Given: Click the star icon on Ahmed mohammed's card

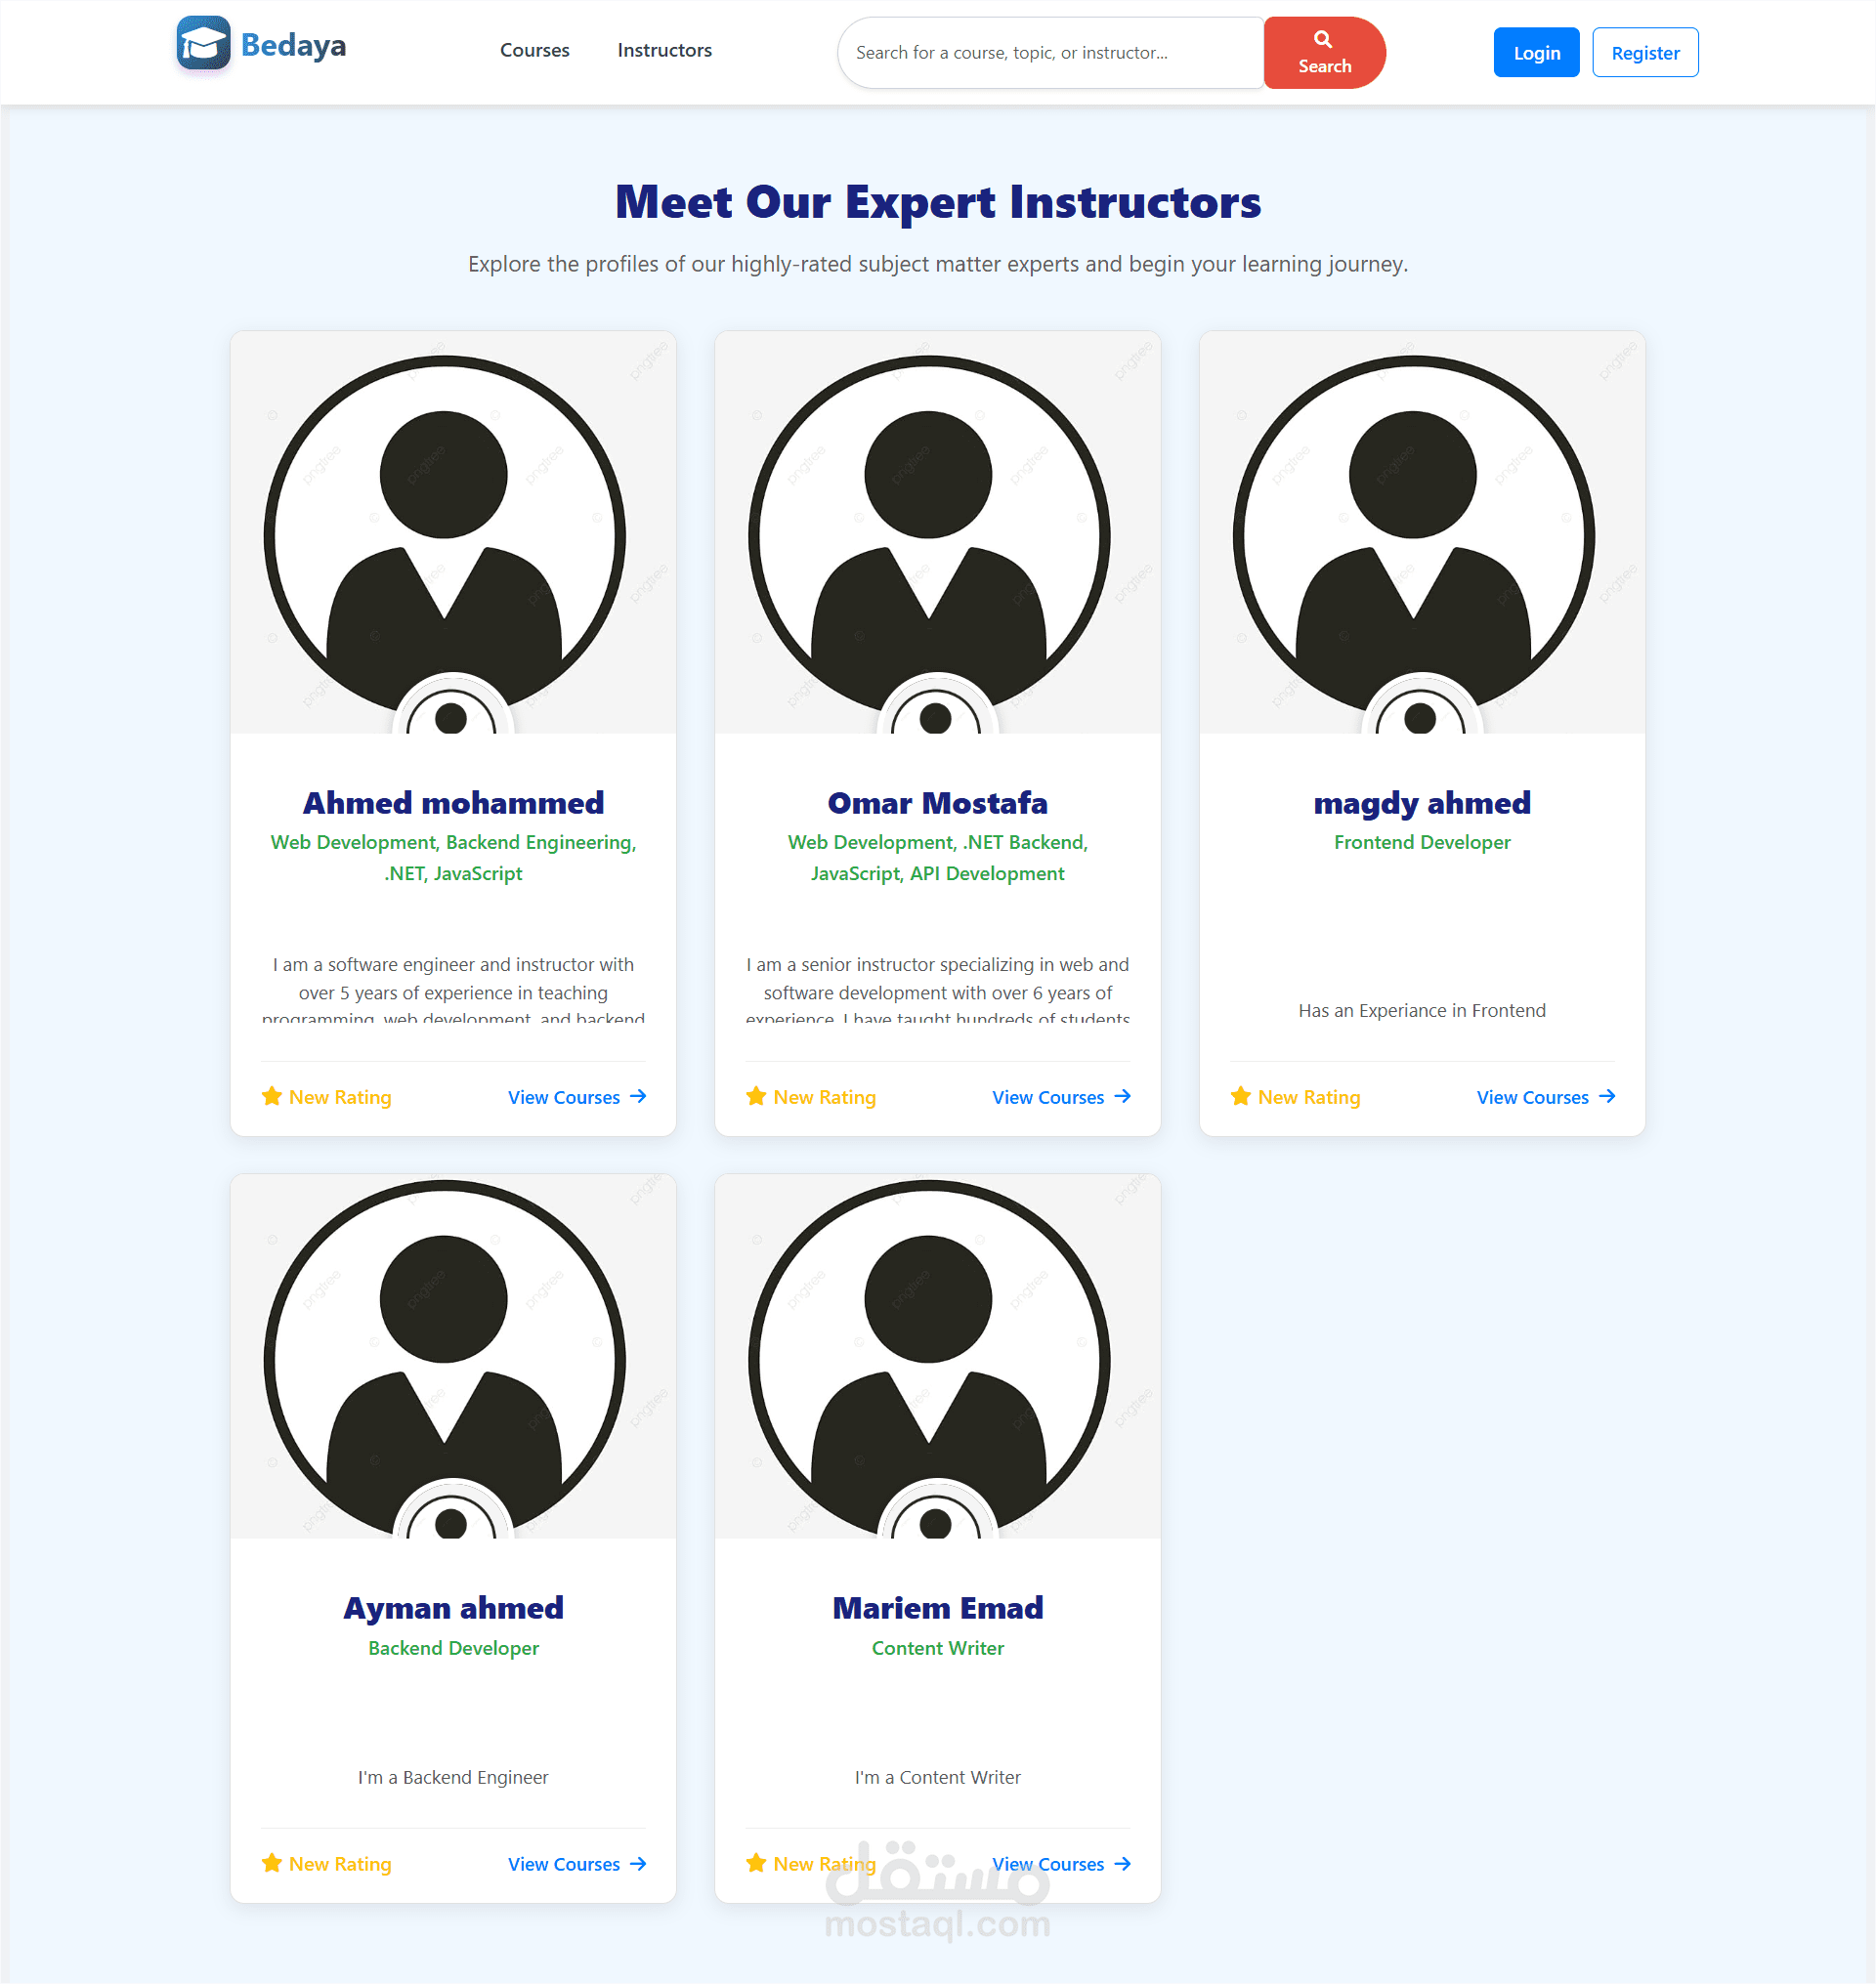Looking at the screenshot, I should tap(271, 1096).
